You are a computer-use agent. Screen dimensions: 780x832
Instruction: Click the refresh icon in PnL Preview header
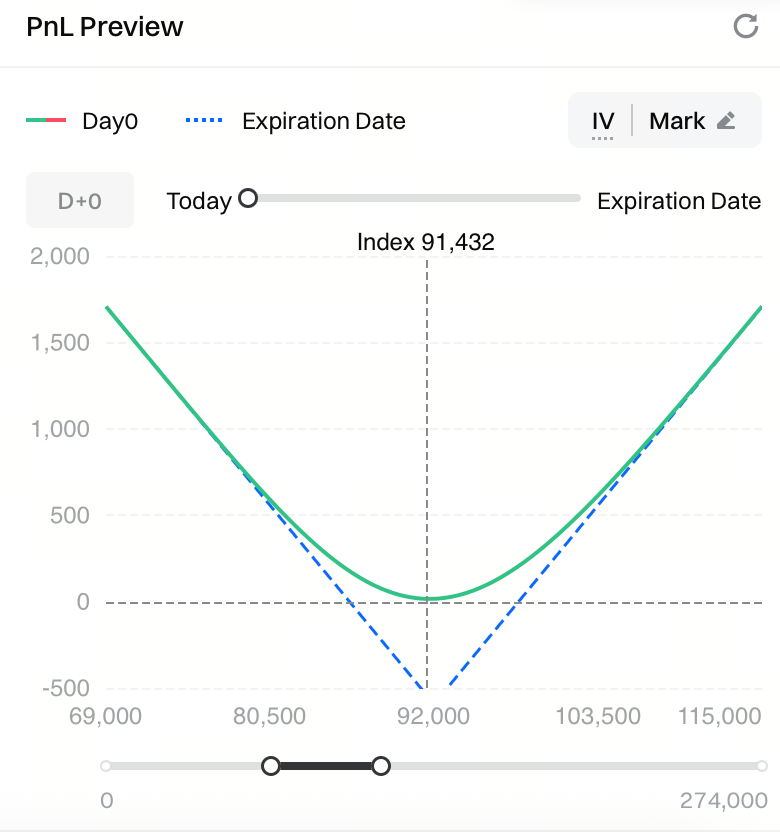[x=746, y=26]
